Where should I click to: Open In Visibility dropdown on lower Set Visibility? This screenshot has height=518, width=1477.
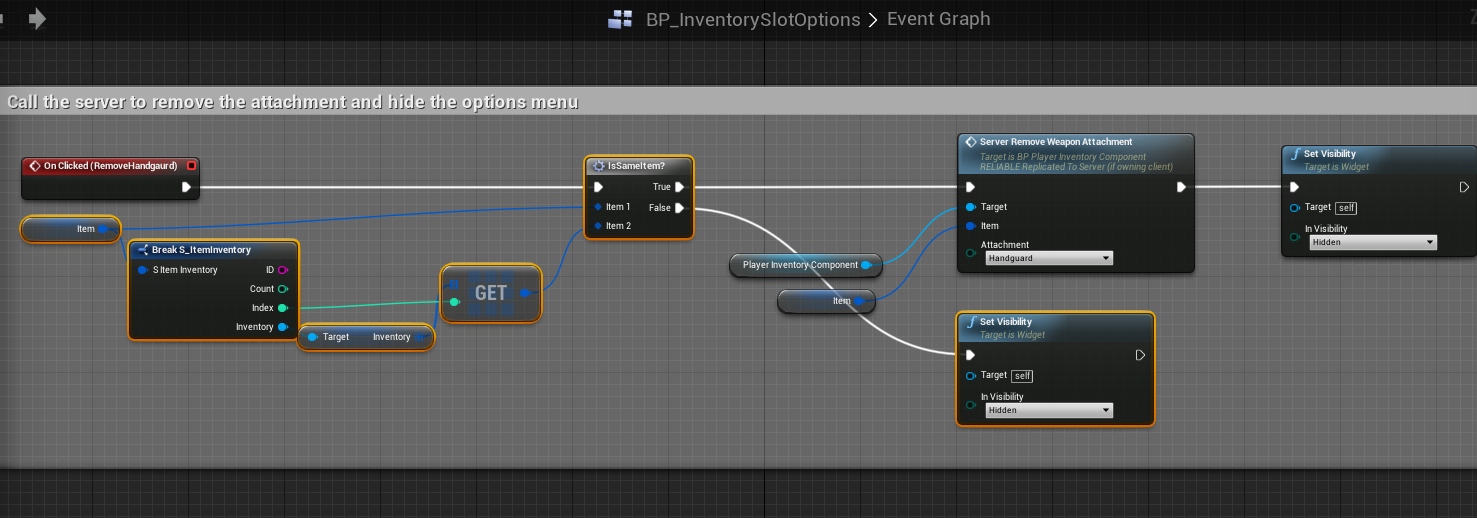(1048, 410)
